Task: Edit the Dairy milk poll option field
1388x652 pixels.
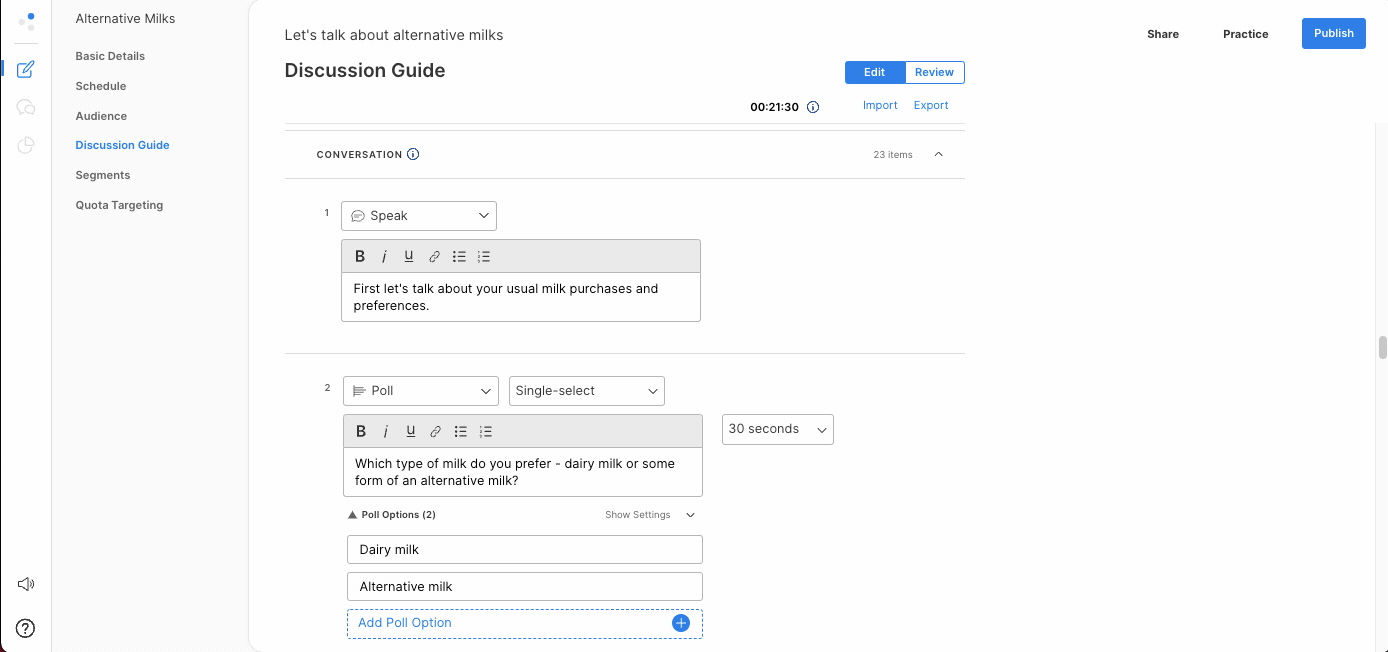Action: point(524,549)
